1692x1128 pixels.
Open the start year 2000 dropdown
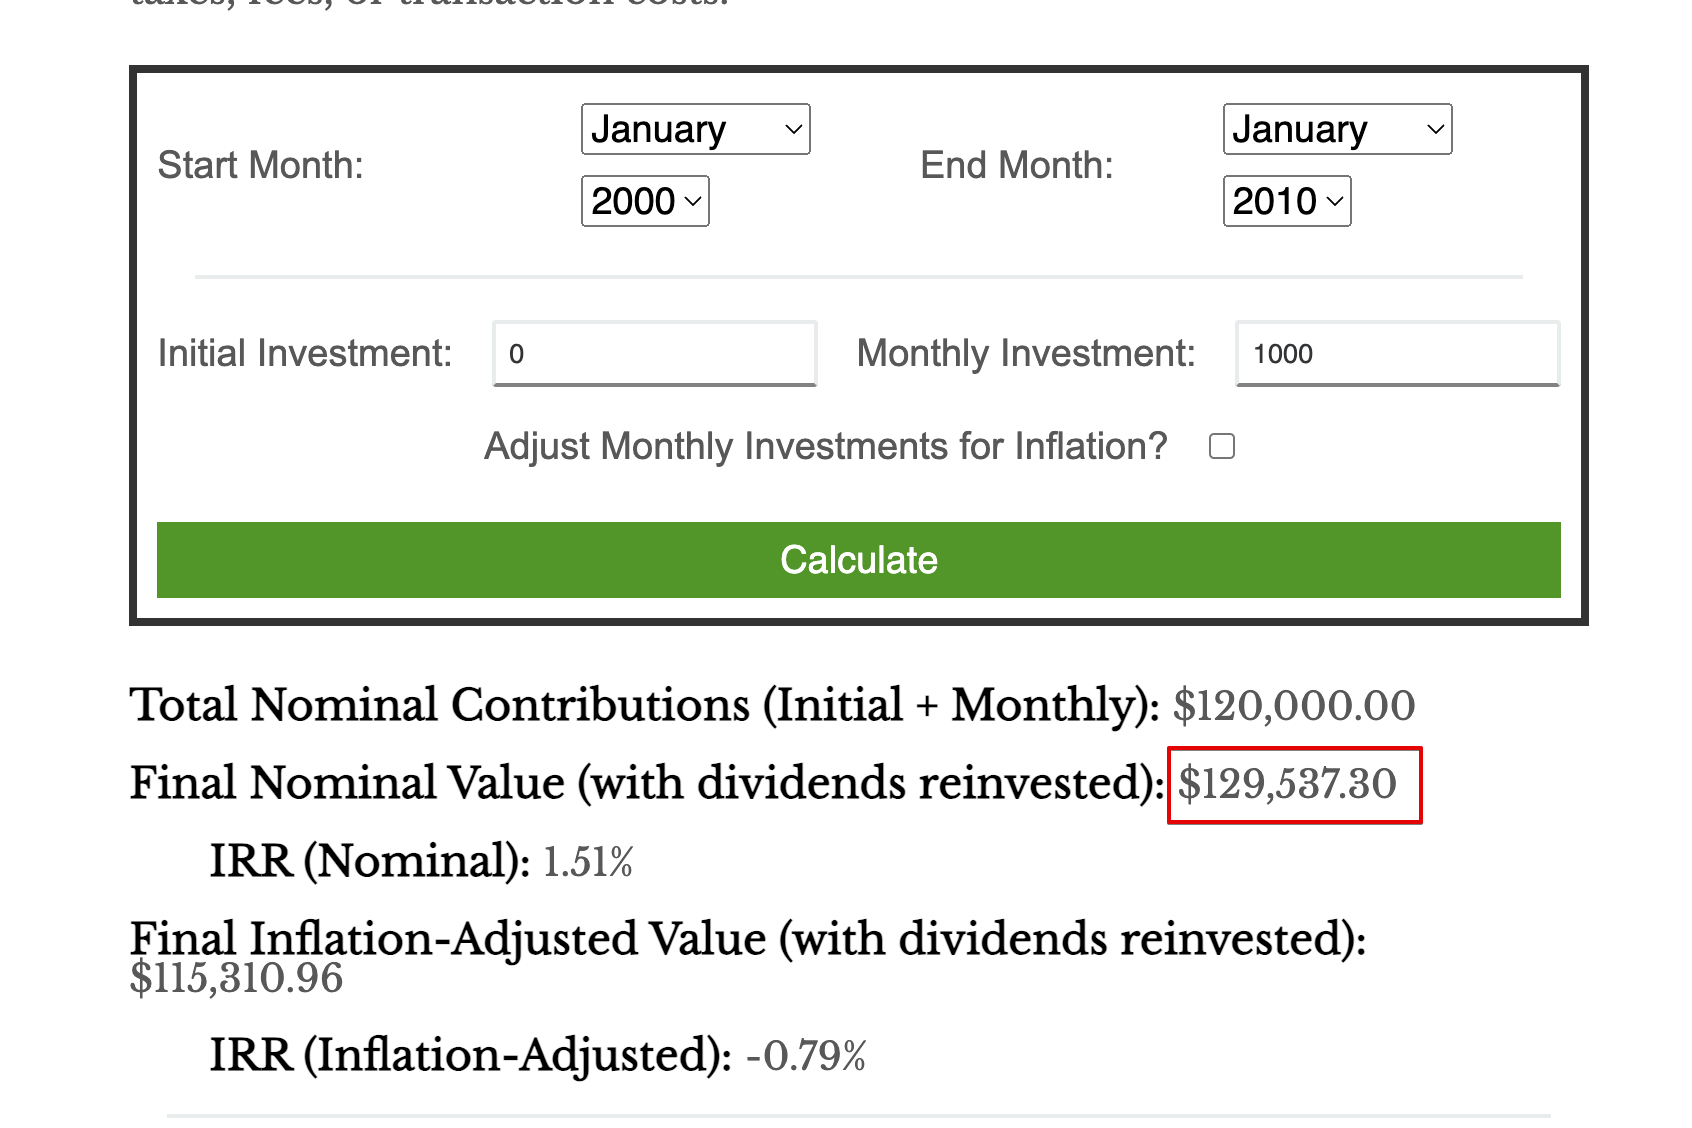[645, 201]
